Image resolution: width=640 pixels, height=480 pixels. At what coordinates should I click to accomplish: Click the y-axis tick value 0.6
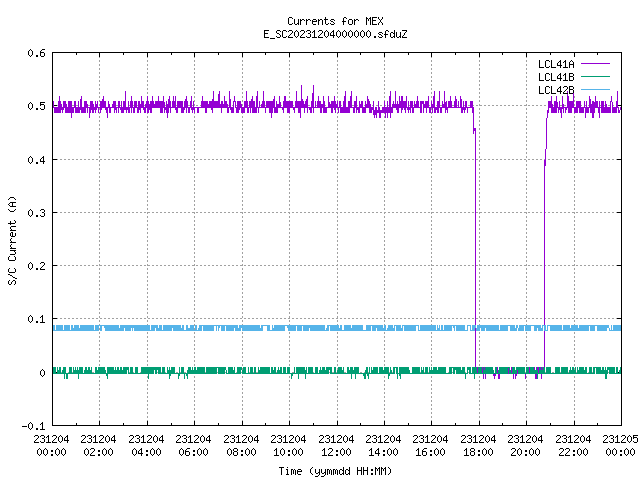pyautogui.click(x=36, y=53)
